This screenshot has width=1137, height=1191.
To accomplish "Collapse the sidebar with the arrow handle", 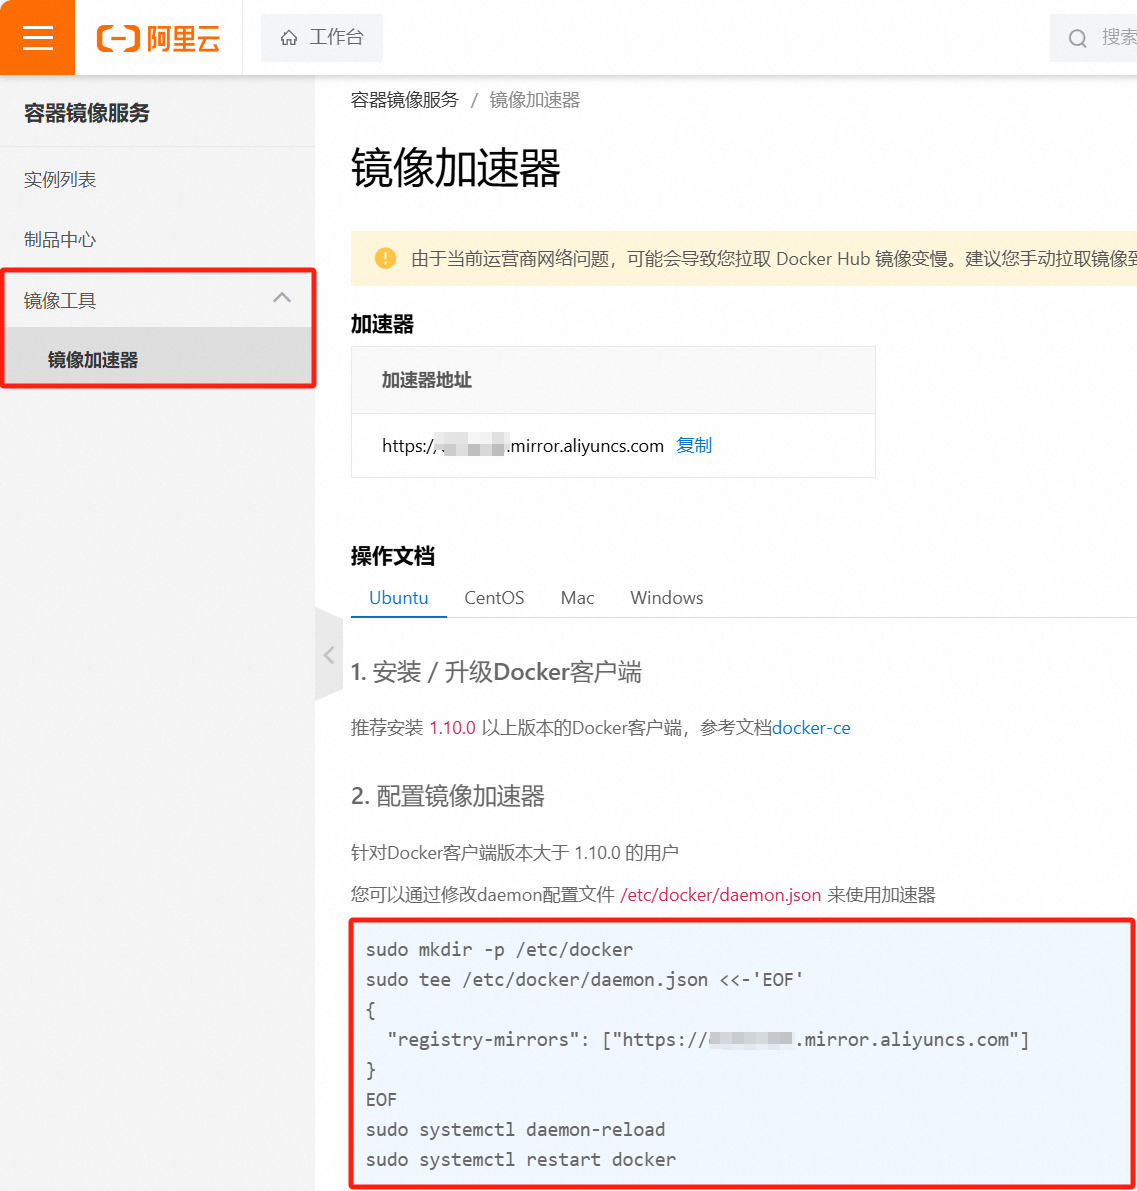I will pos(329,654).
